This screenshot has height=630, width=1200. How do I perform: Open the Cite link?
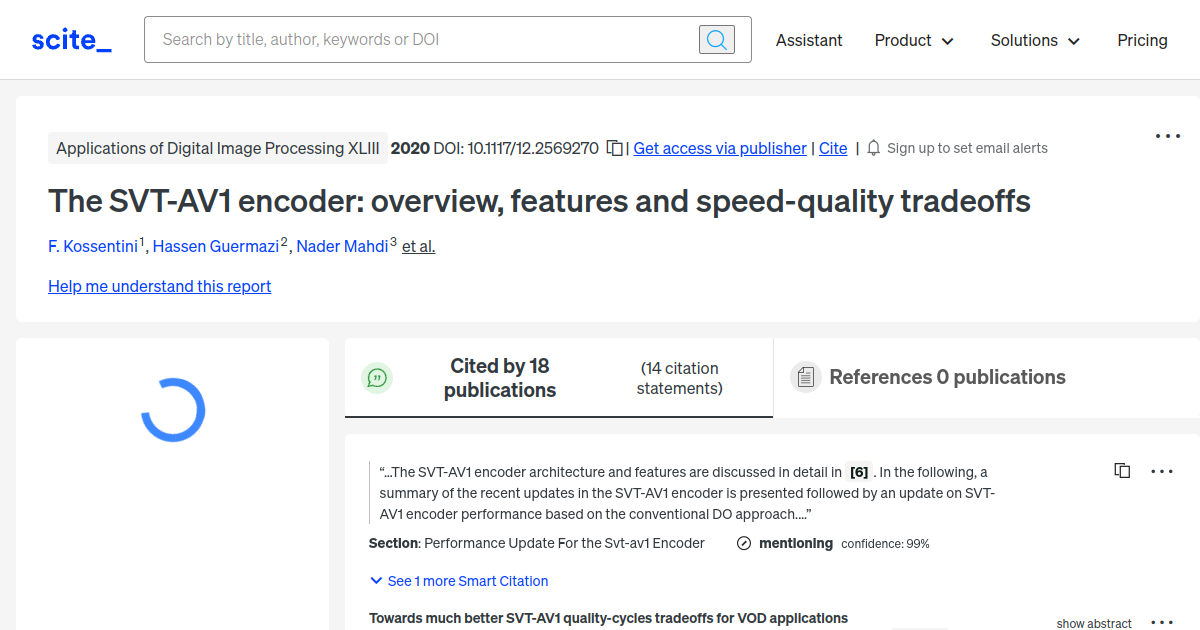coord(833,147)
